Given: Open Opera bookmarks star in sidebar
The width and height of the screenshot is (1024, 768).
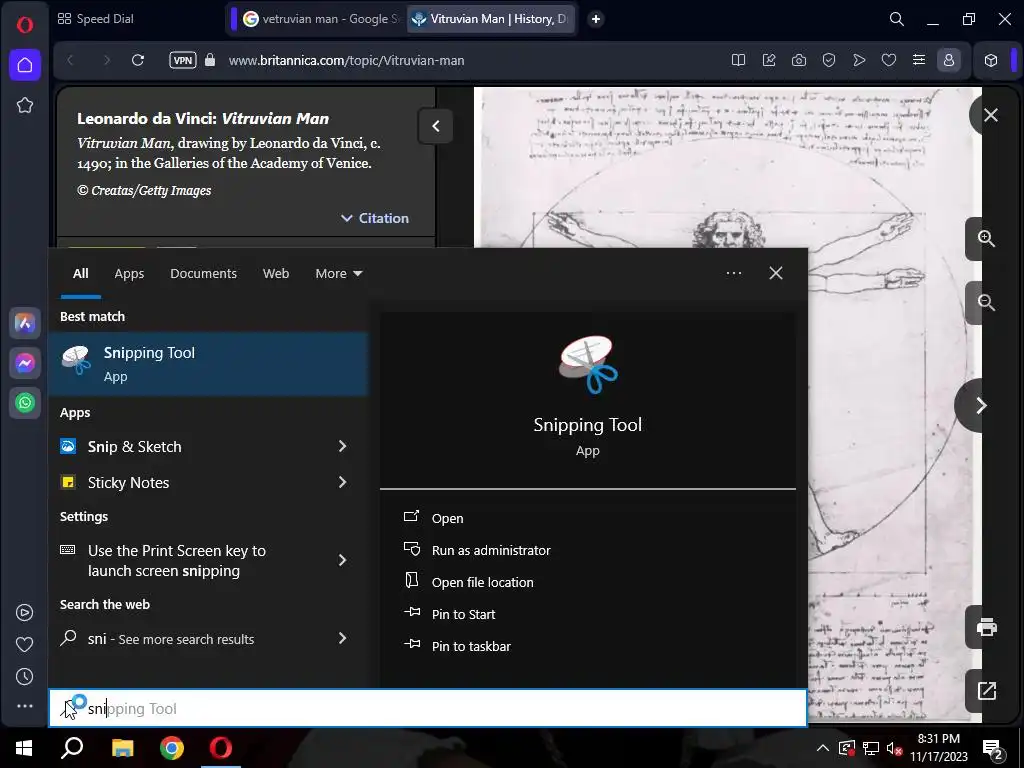Looking at the screenshot, I should coord(25,105).
